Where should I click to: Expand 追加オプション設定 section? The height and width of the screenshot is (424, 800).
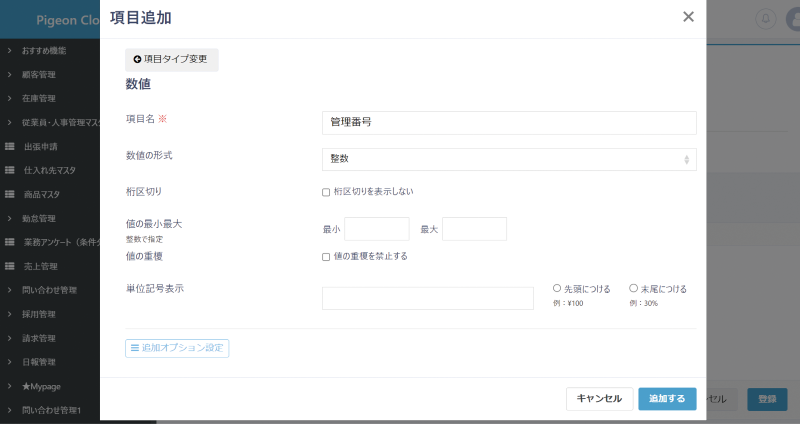(x=177, y=348)
